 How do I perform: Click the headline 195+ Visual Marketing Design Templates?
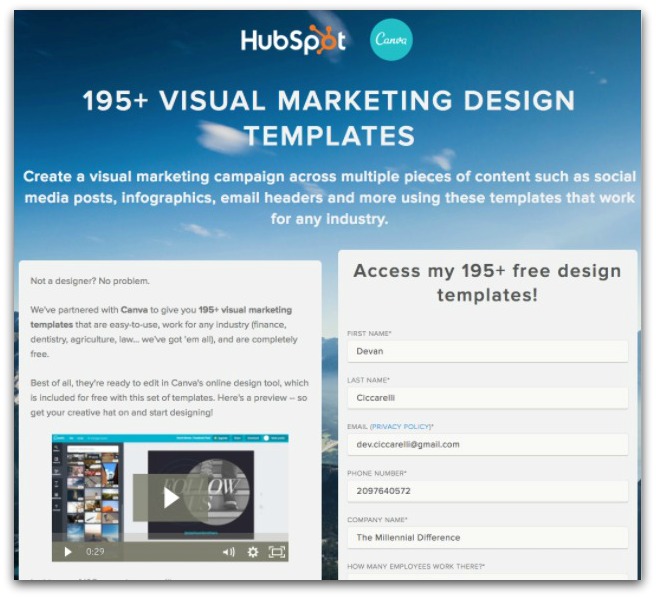click(329, 118)
